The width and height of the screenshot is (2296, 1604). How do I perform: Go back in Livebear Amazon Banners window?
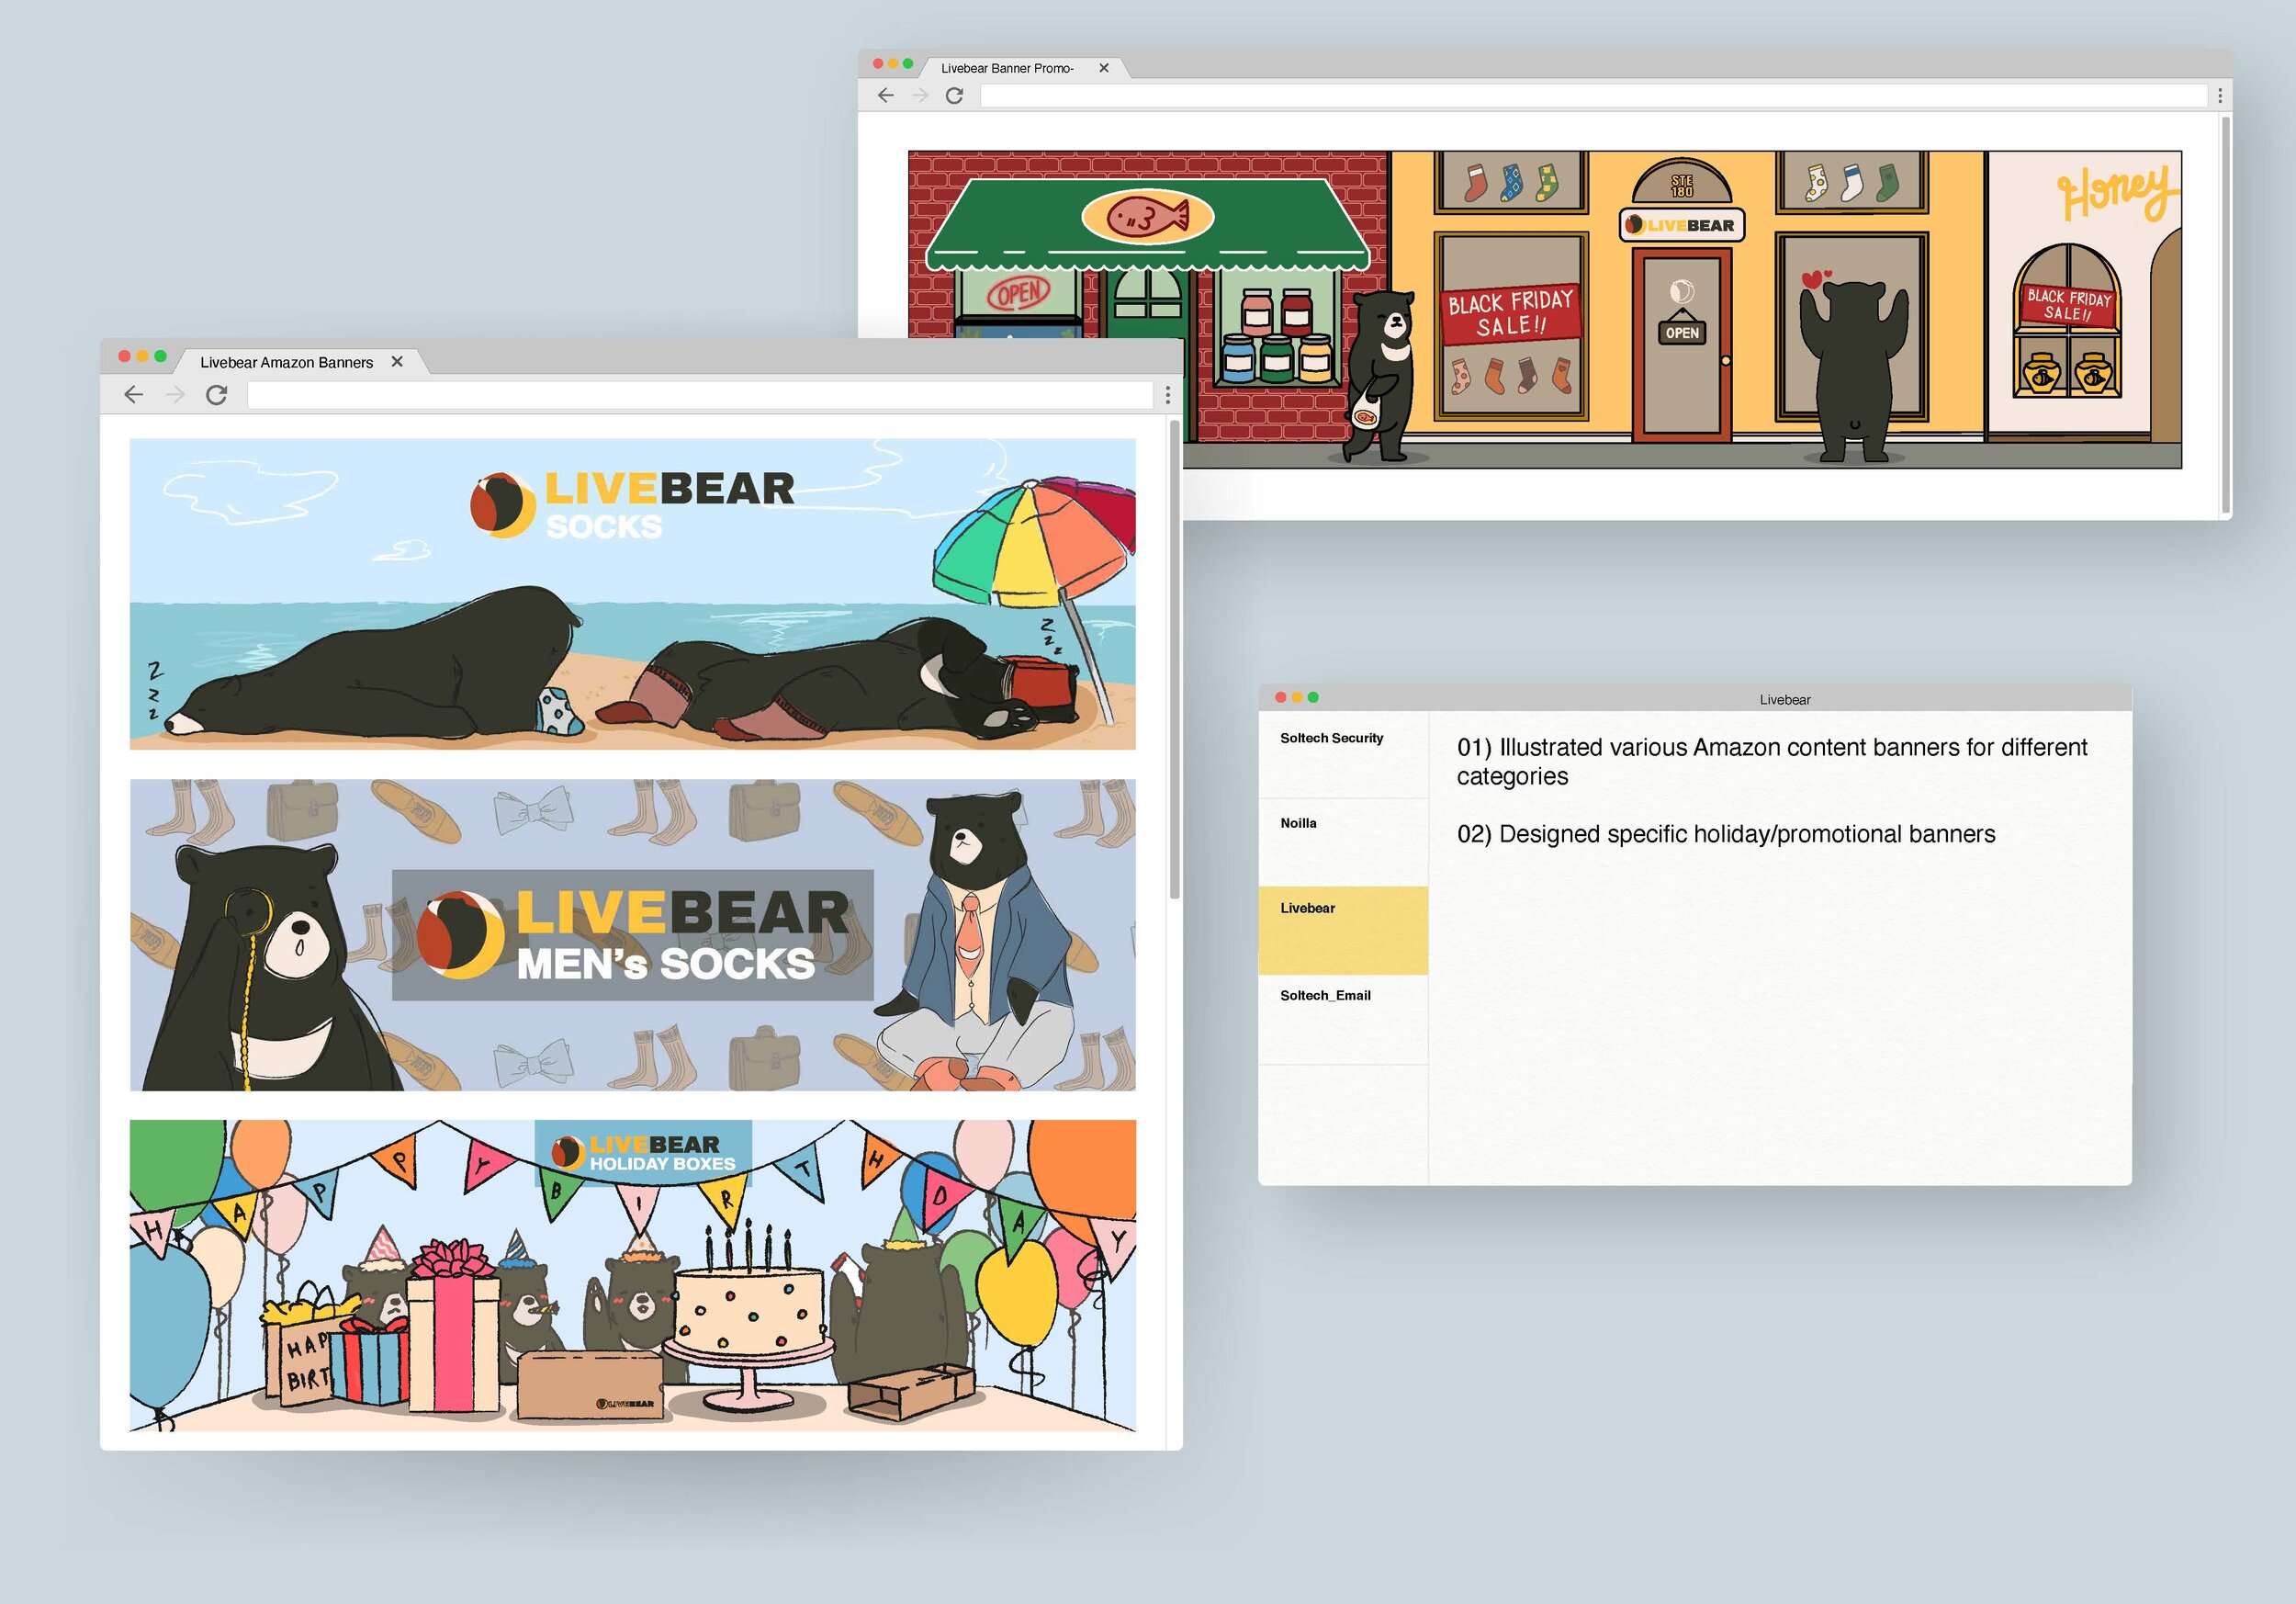134,395
